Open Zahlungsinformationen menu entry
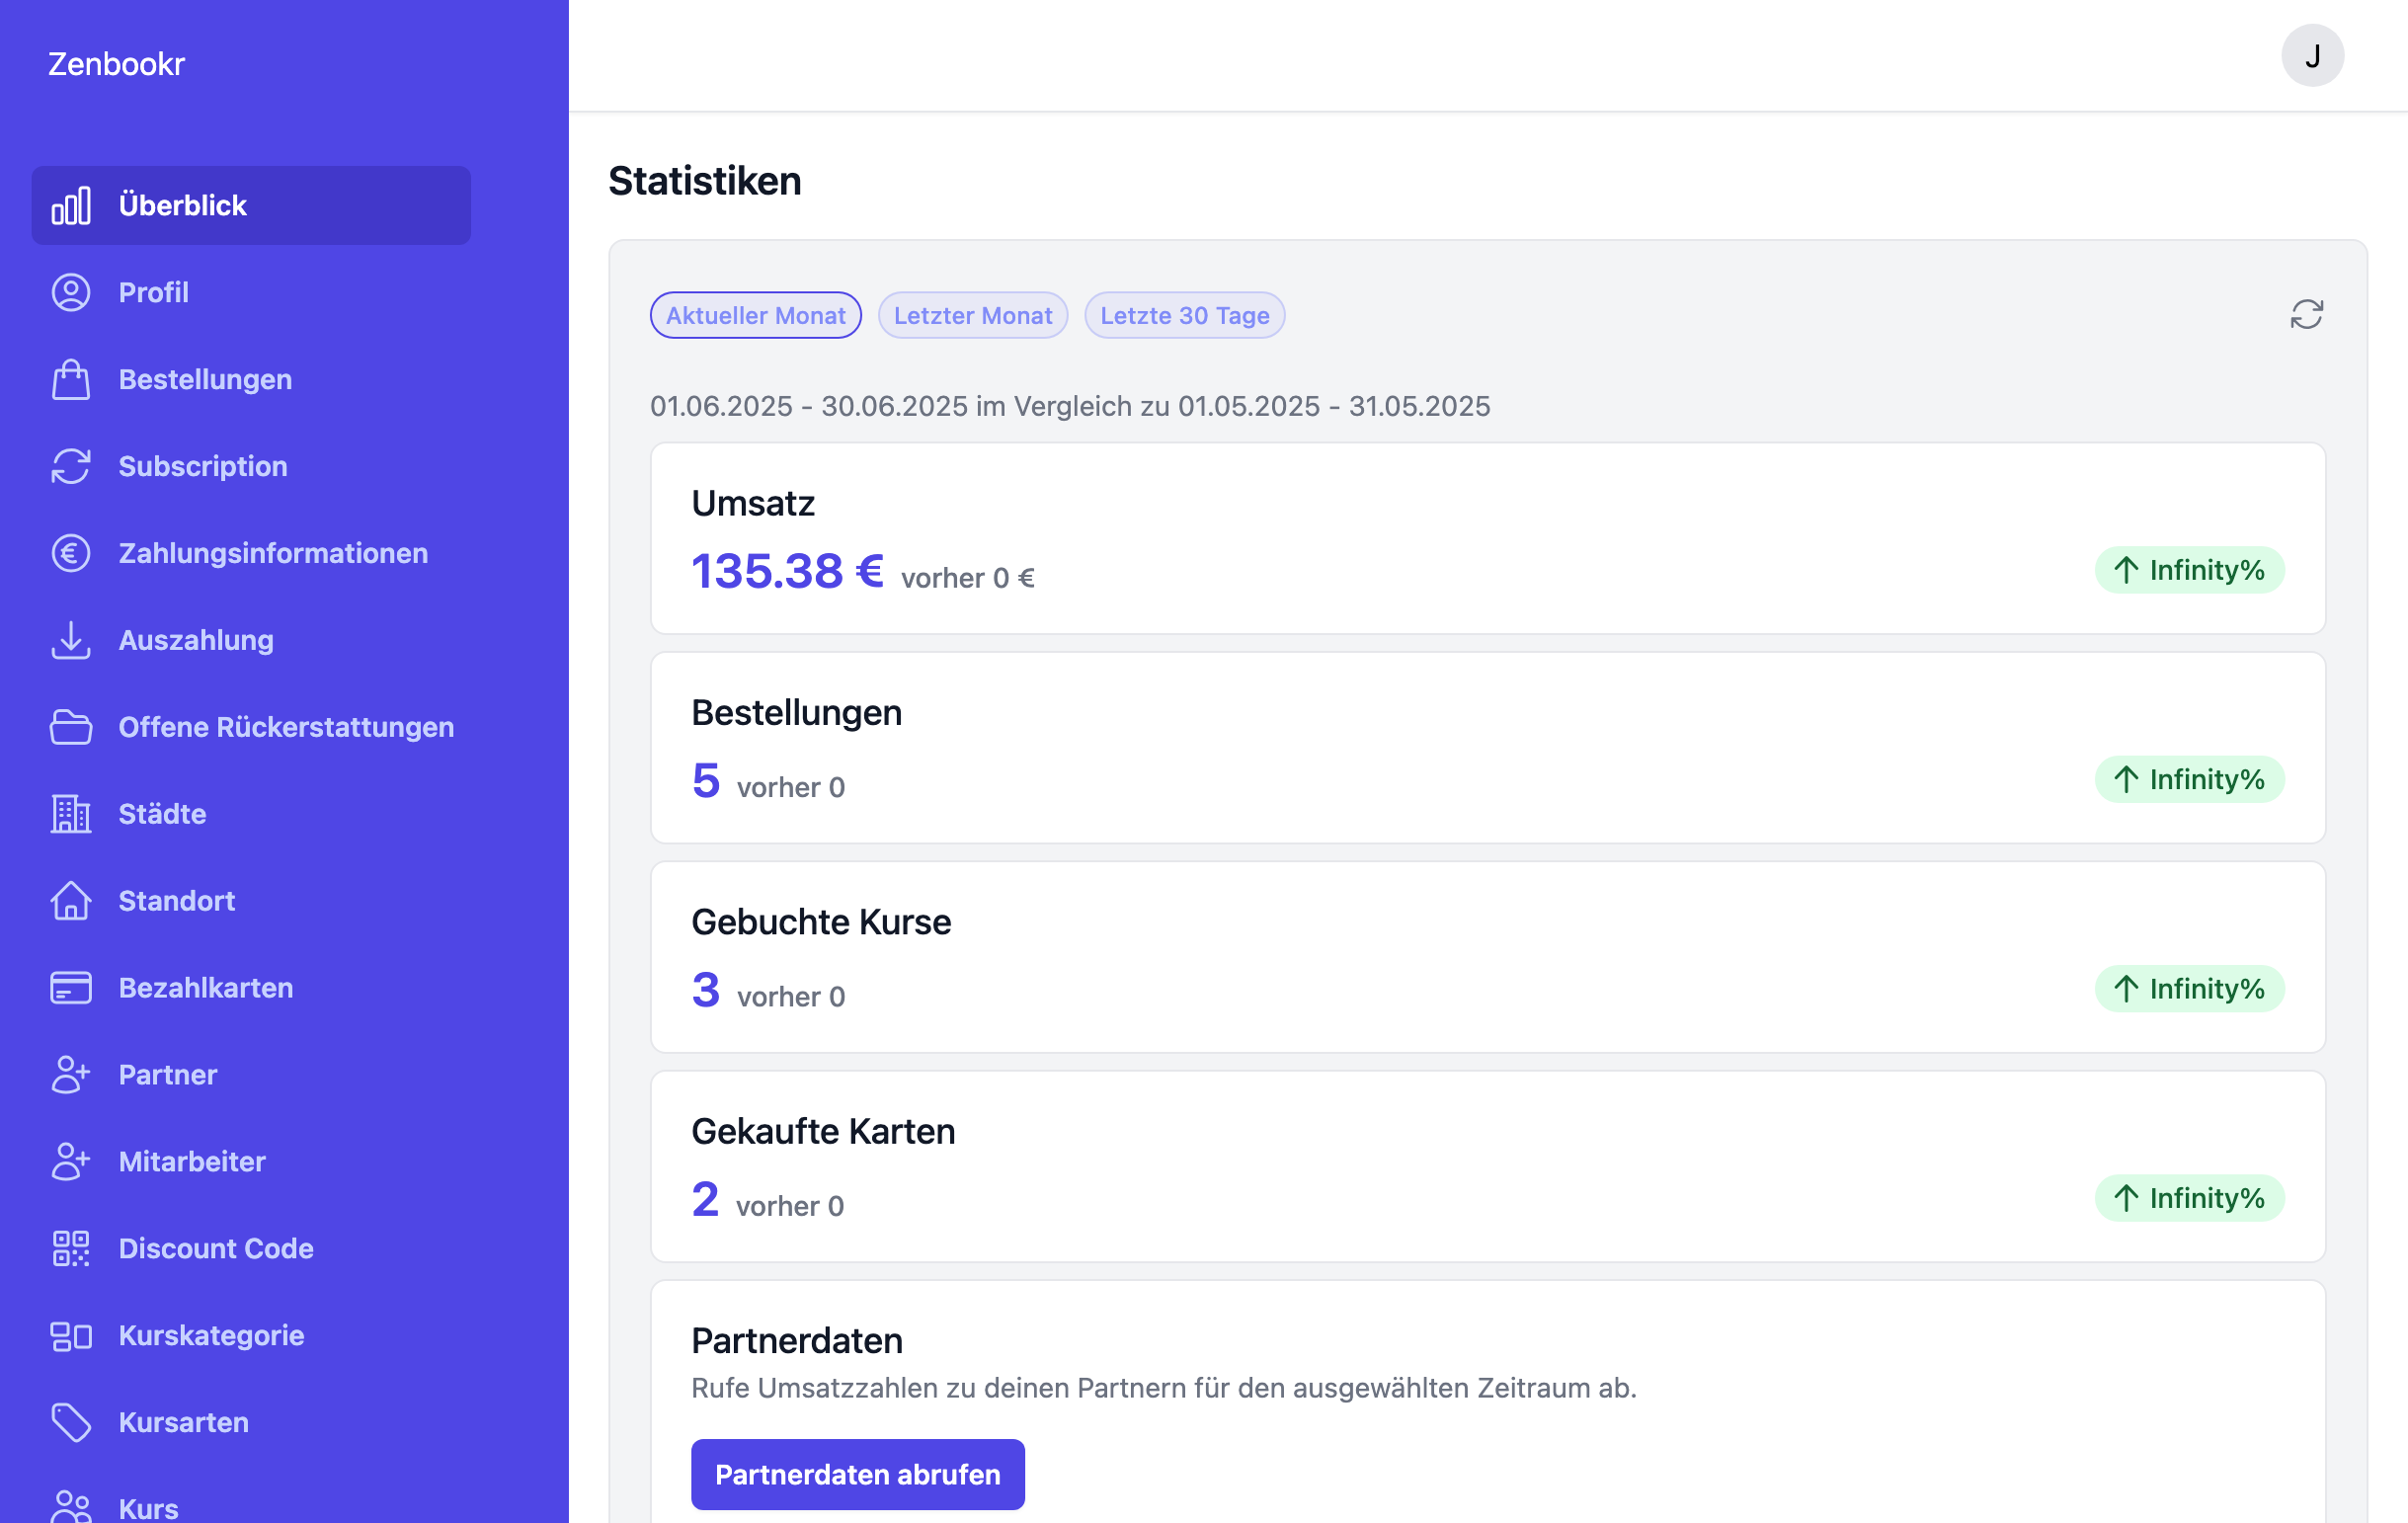 pos(251,553)
